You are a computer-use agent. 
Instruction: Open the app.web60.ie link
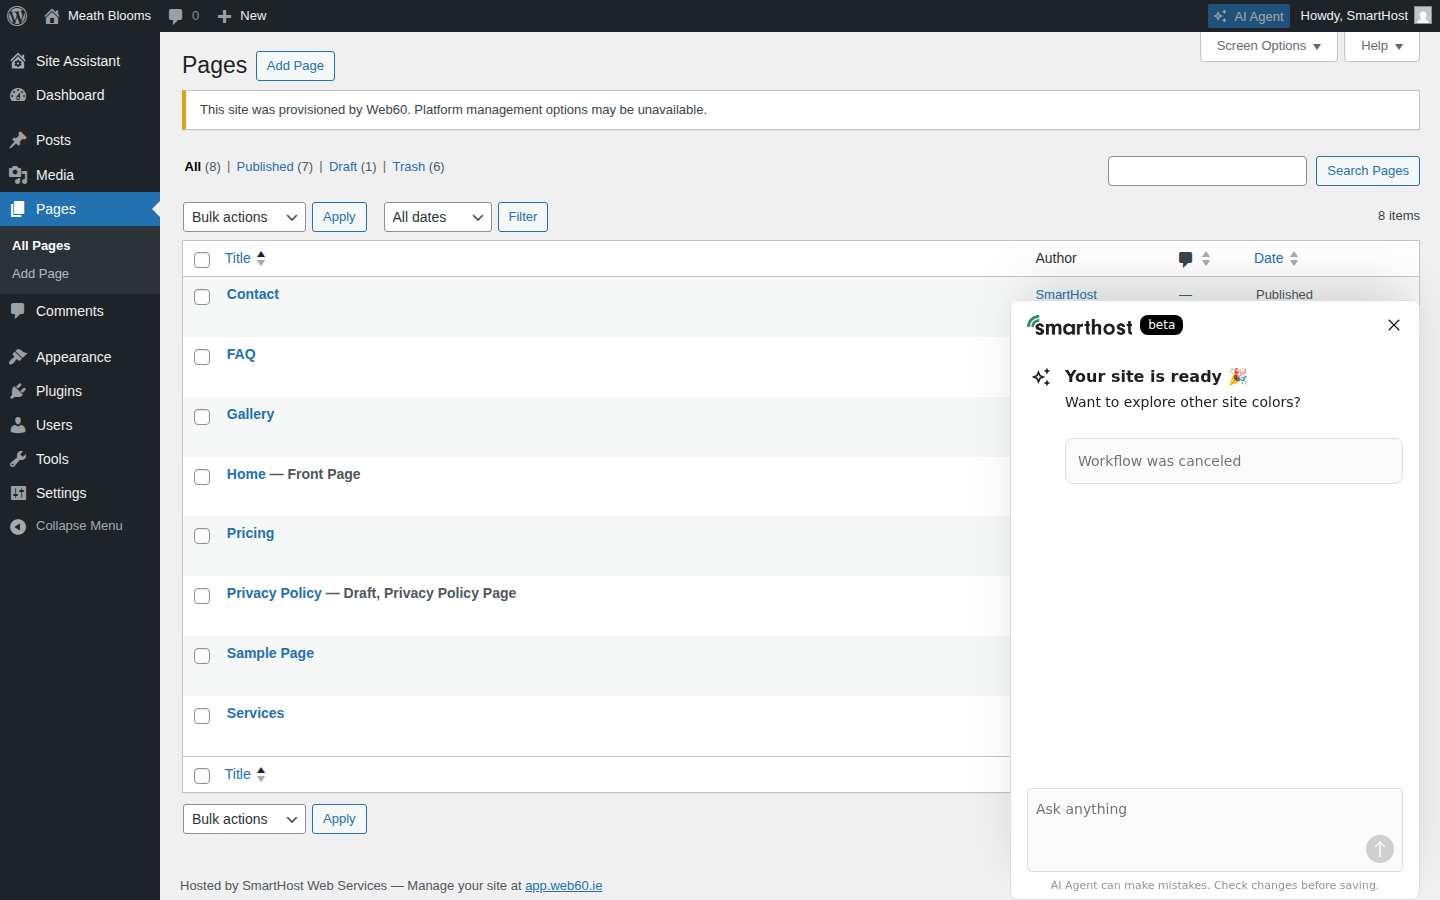coord(564,885)
